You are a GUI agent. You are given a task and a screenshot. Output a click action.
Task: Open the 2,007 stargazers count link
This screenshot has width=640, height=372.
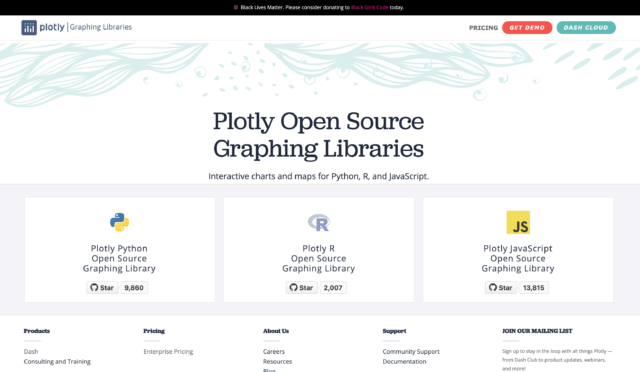pyautogui.click(x=333, y=287)
